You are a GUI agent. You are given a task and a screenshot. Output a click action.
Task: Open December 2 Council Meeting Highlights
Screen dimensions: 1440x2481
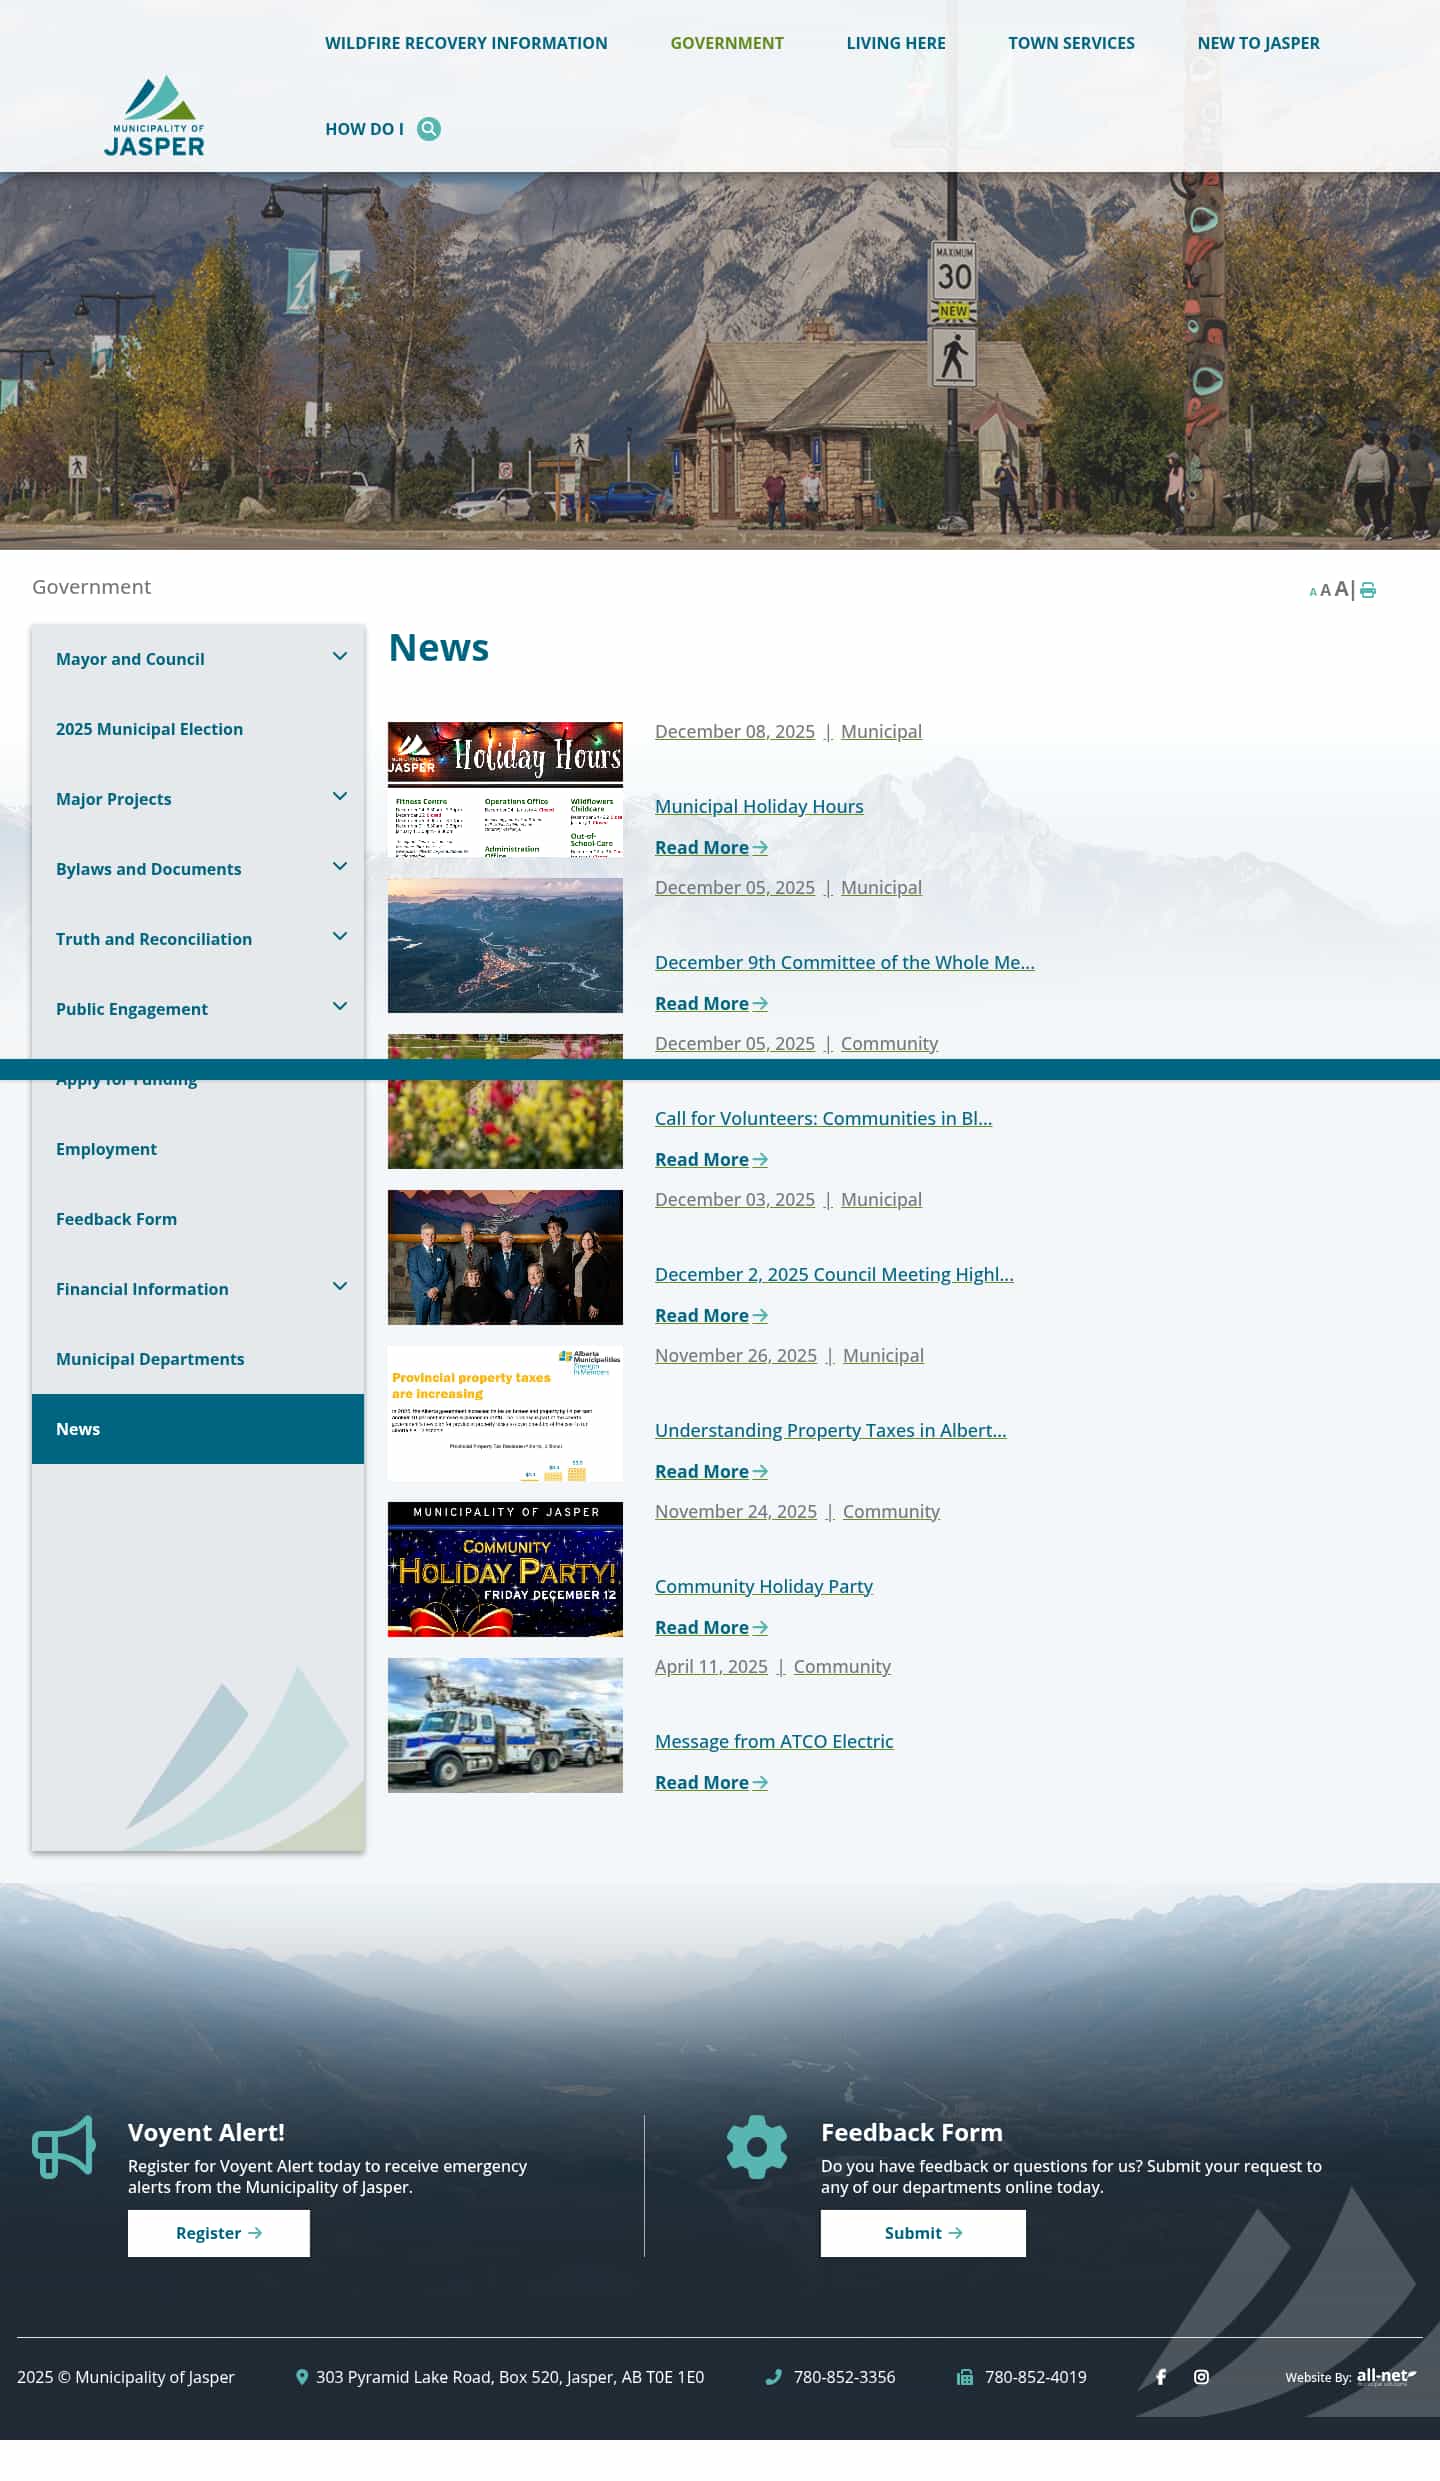coord(834,1274)
